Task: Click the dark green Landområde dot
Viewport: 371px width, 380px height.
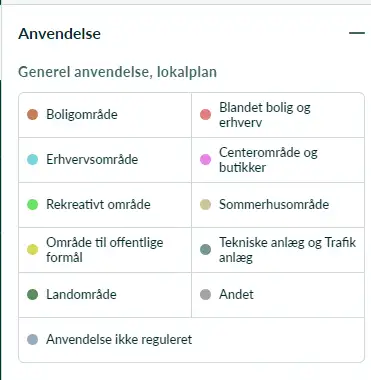Action: point(32,294)
